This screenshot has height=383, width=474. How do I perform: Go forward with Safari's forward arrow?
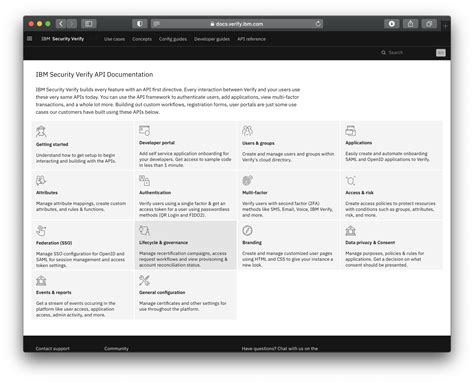pyautogui.click(x=71, y=24)
